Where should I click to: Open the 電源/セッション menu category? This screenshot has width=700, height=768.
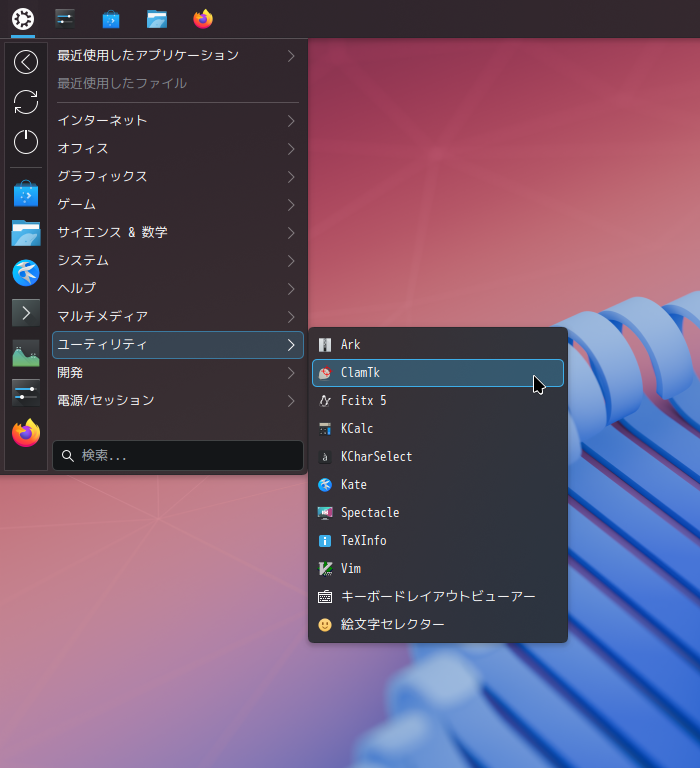tap(178, 401)
